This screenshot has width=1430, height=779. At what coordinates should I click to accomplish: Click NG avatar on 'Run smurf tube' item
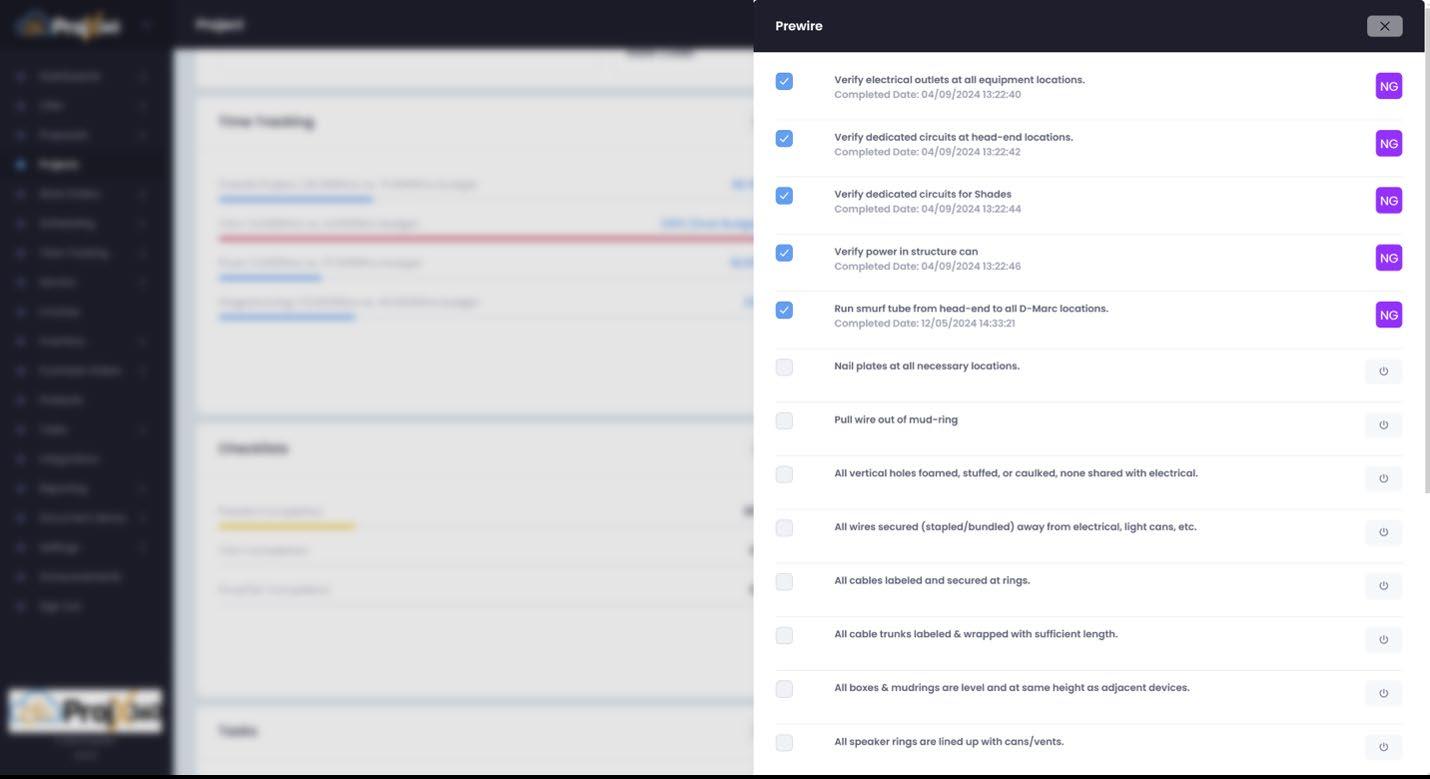coord(1389,315)
